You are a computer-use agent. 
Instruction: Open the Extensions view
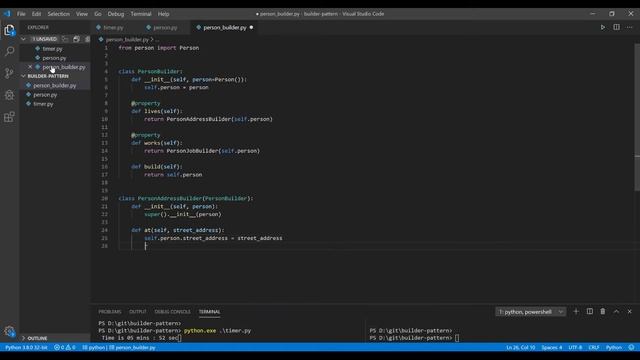pos(9,117)
